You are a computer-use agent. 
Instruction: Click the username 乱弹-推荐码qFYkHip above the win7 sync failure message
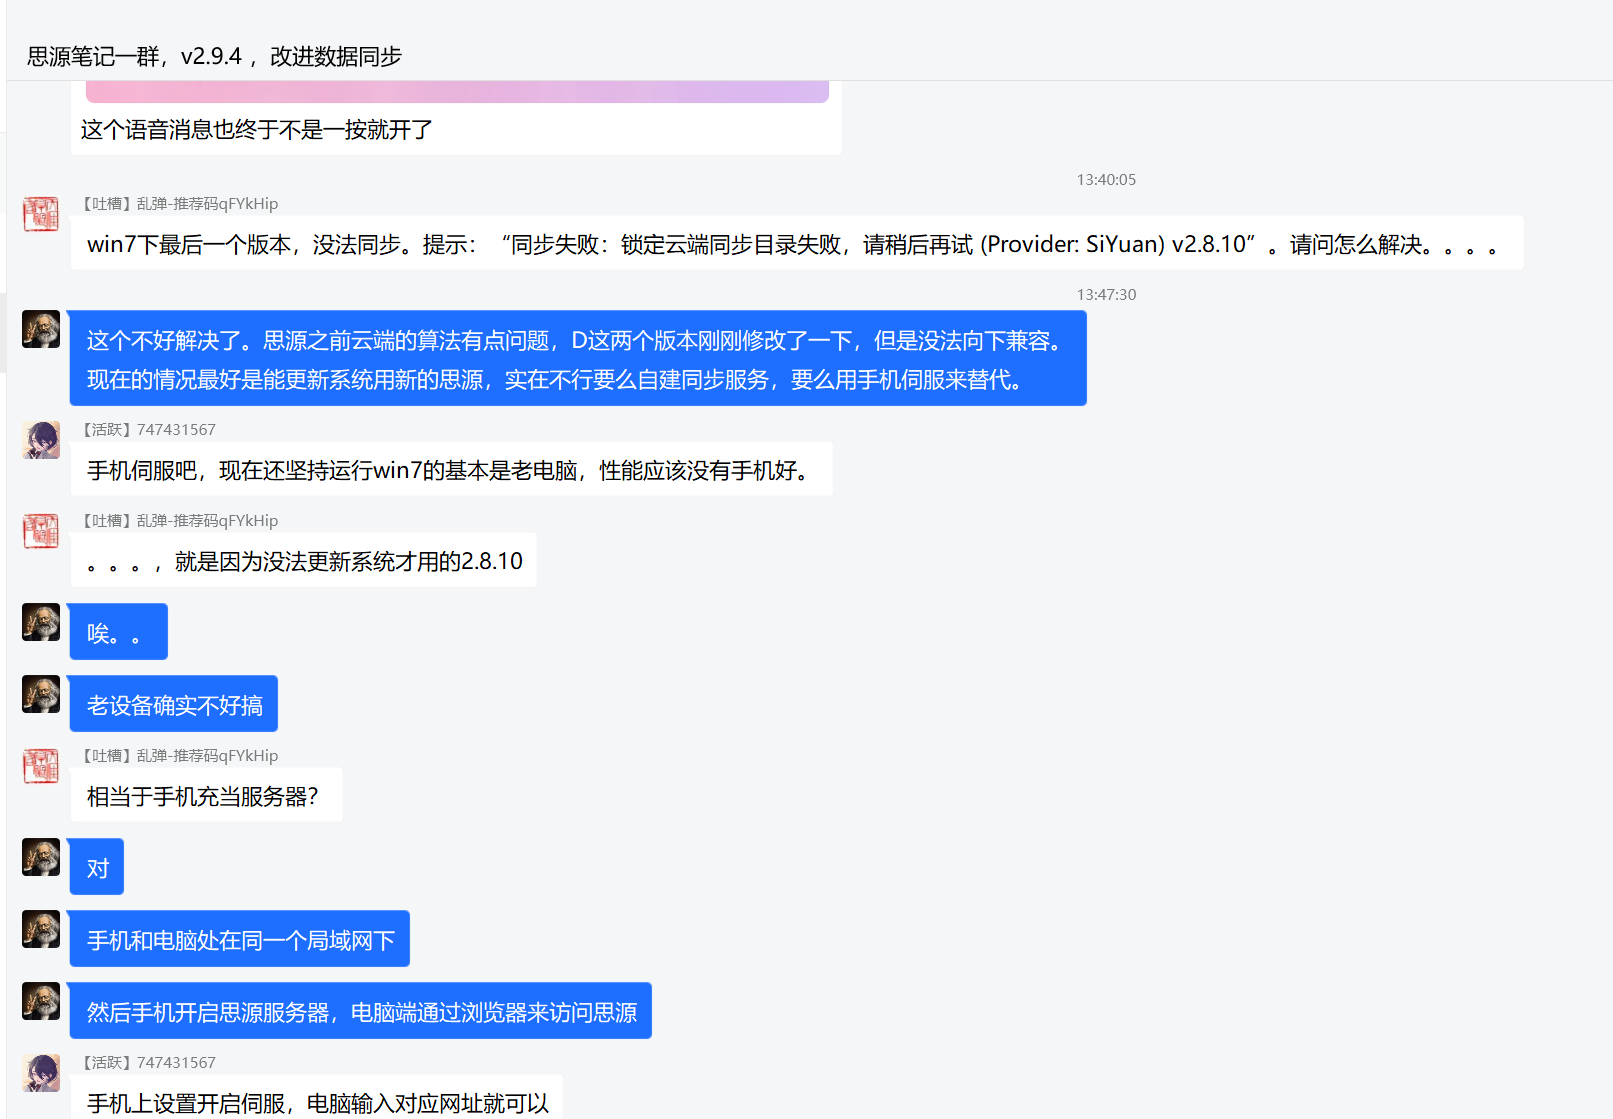(207, 204)
